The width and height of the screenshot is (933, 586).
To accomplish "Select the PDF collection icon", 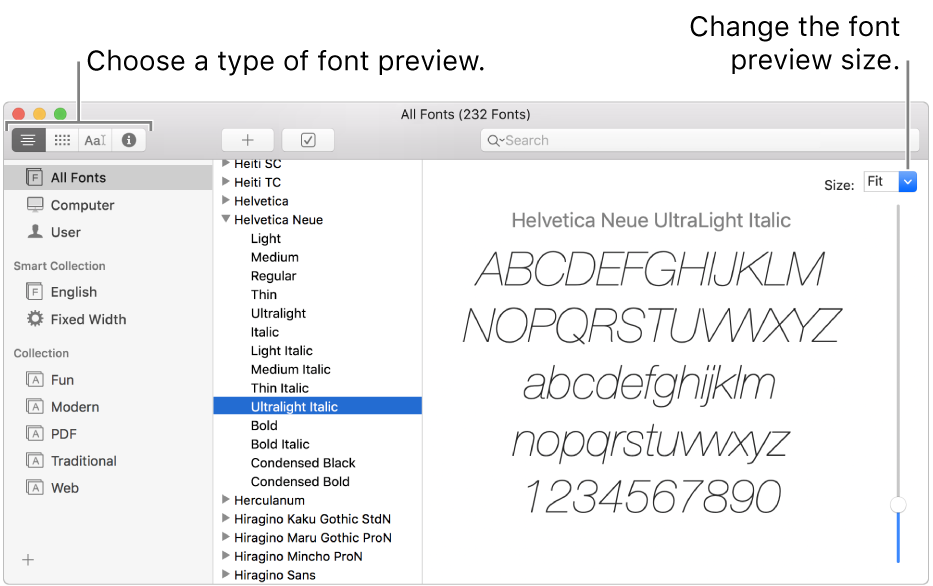I will [x=35, y=433].
